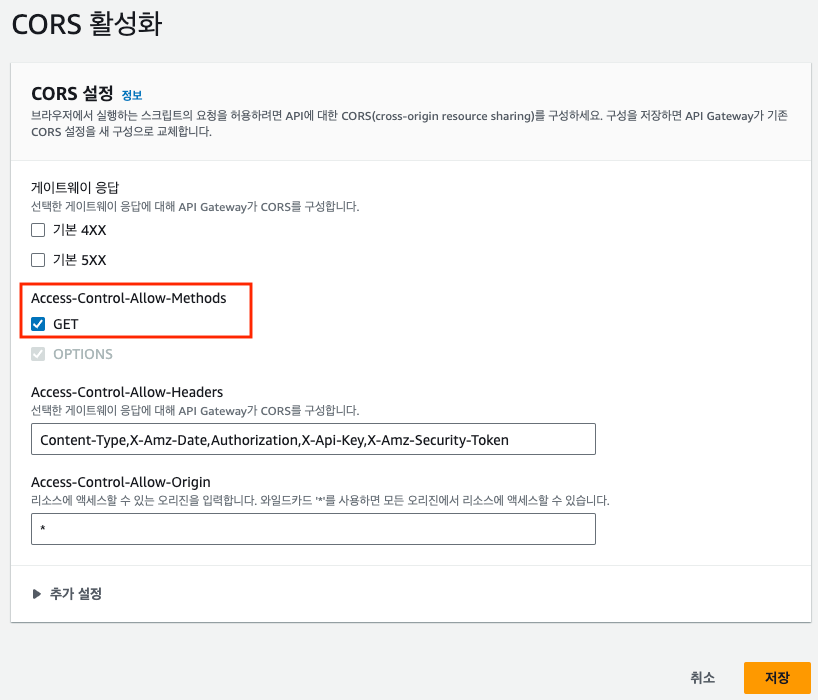Click the 취소 button
Image resolution: width=818 pixels, height=700 pixels.
tap(702, 678)
